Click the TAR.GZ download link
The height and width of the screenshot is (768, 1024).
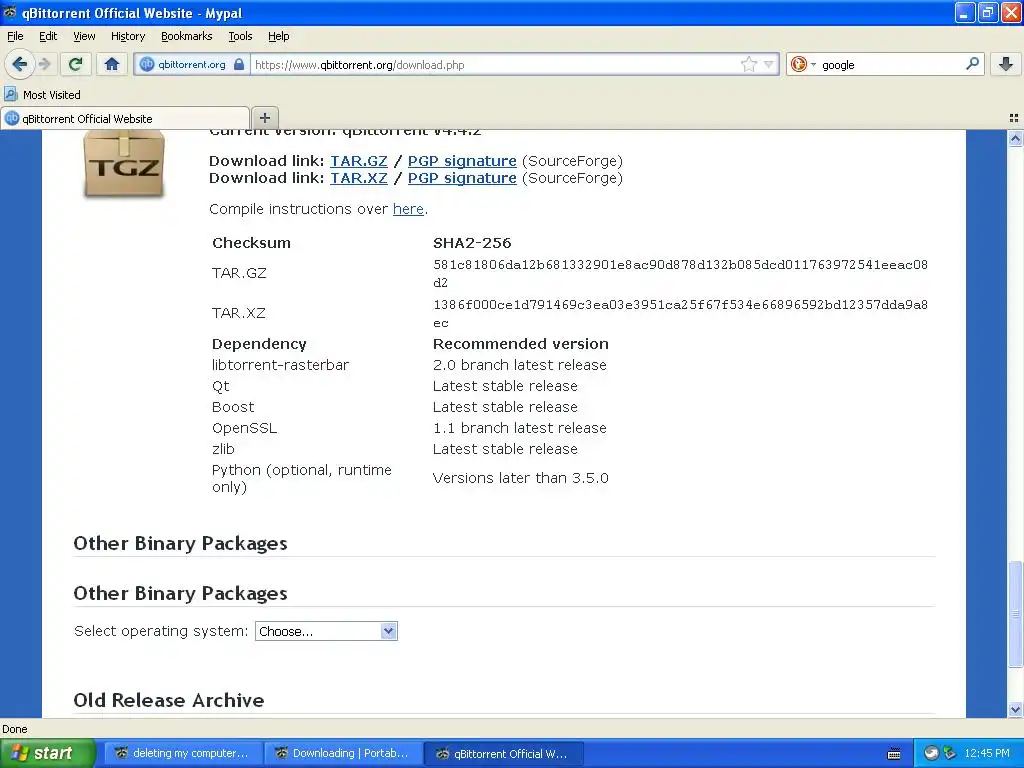click(x=359, y=161)
